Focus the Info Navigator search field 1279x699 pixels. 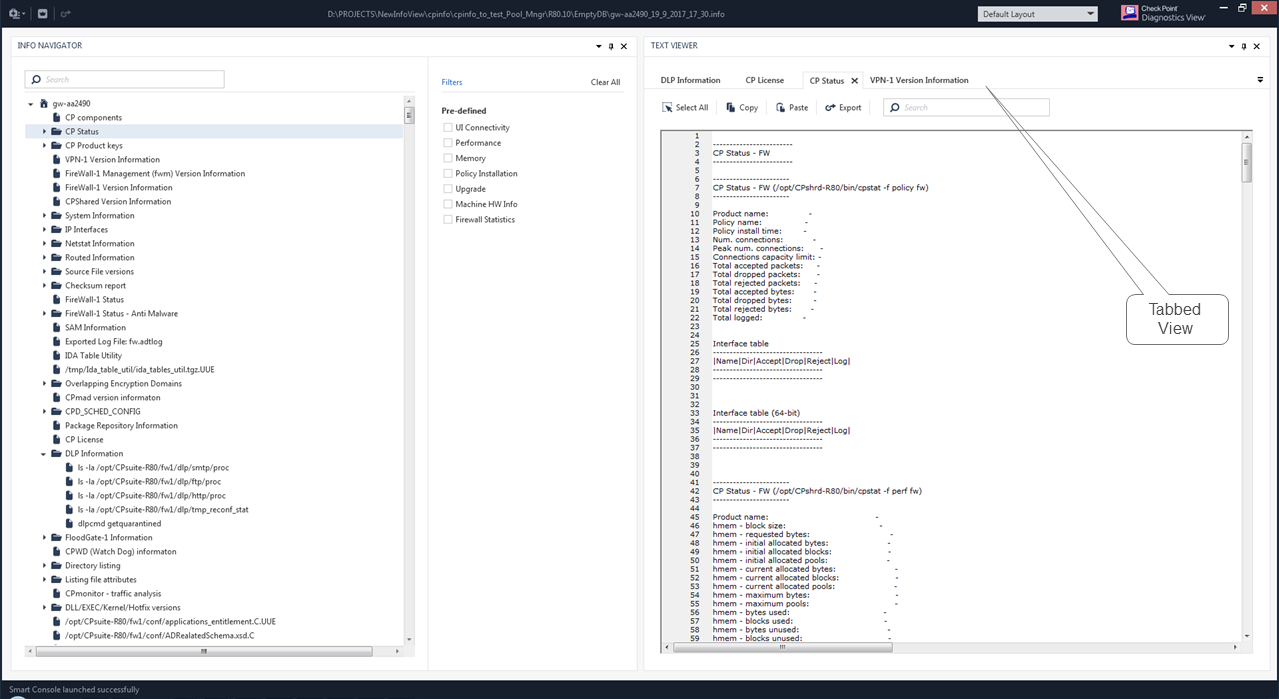coord(124,79)
